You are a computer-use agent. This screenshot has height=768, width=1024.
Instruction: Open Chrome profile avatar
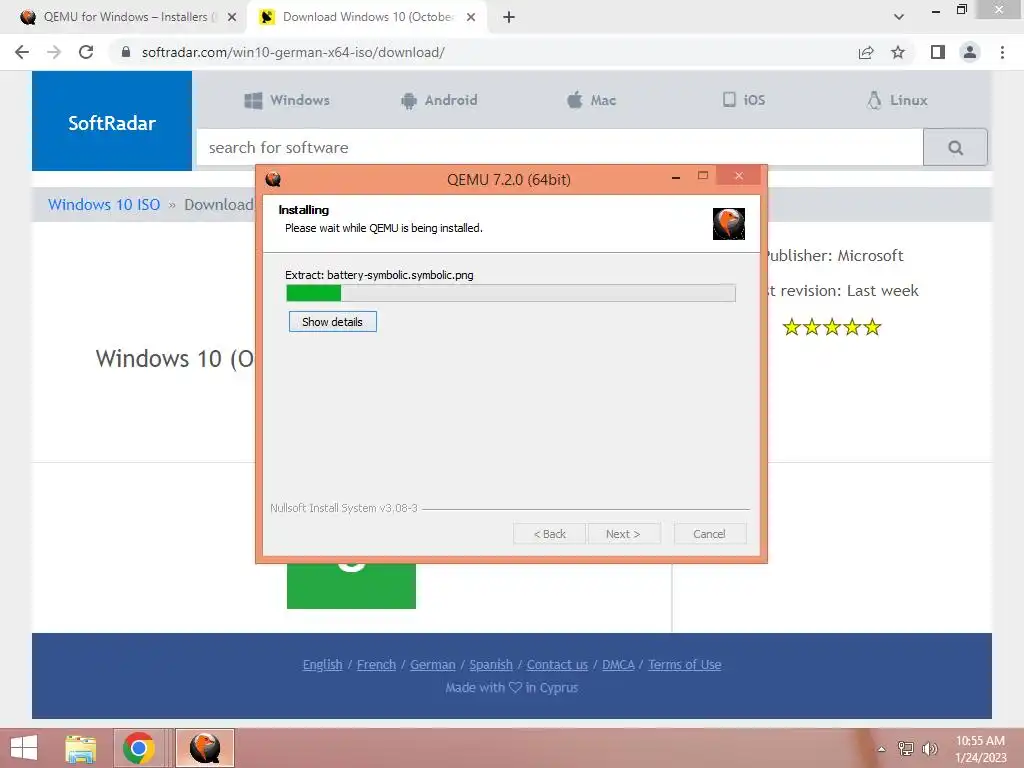970,52
